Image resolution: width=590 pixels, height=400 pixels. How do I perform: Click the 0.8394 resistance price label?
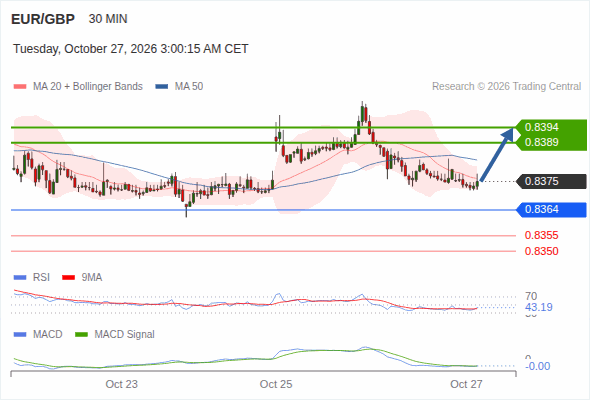541,127
